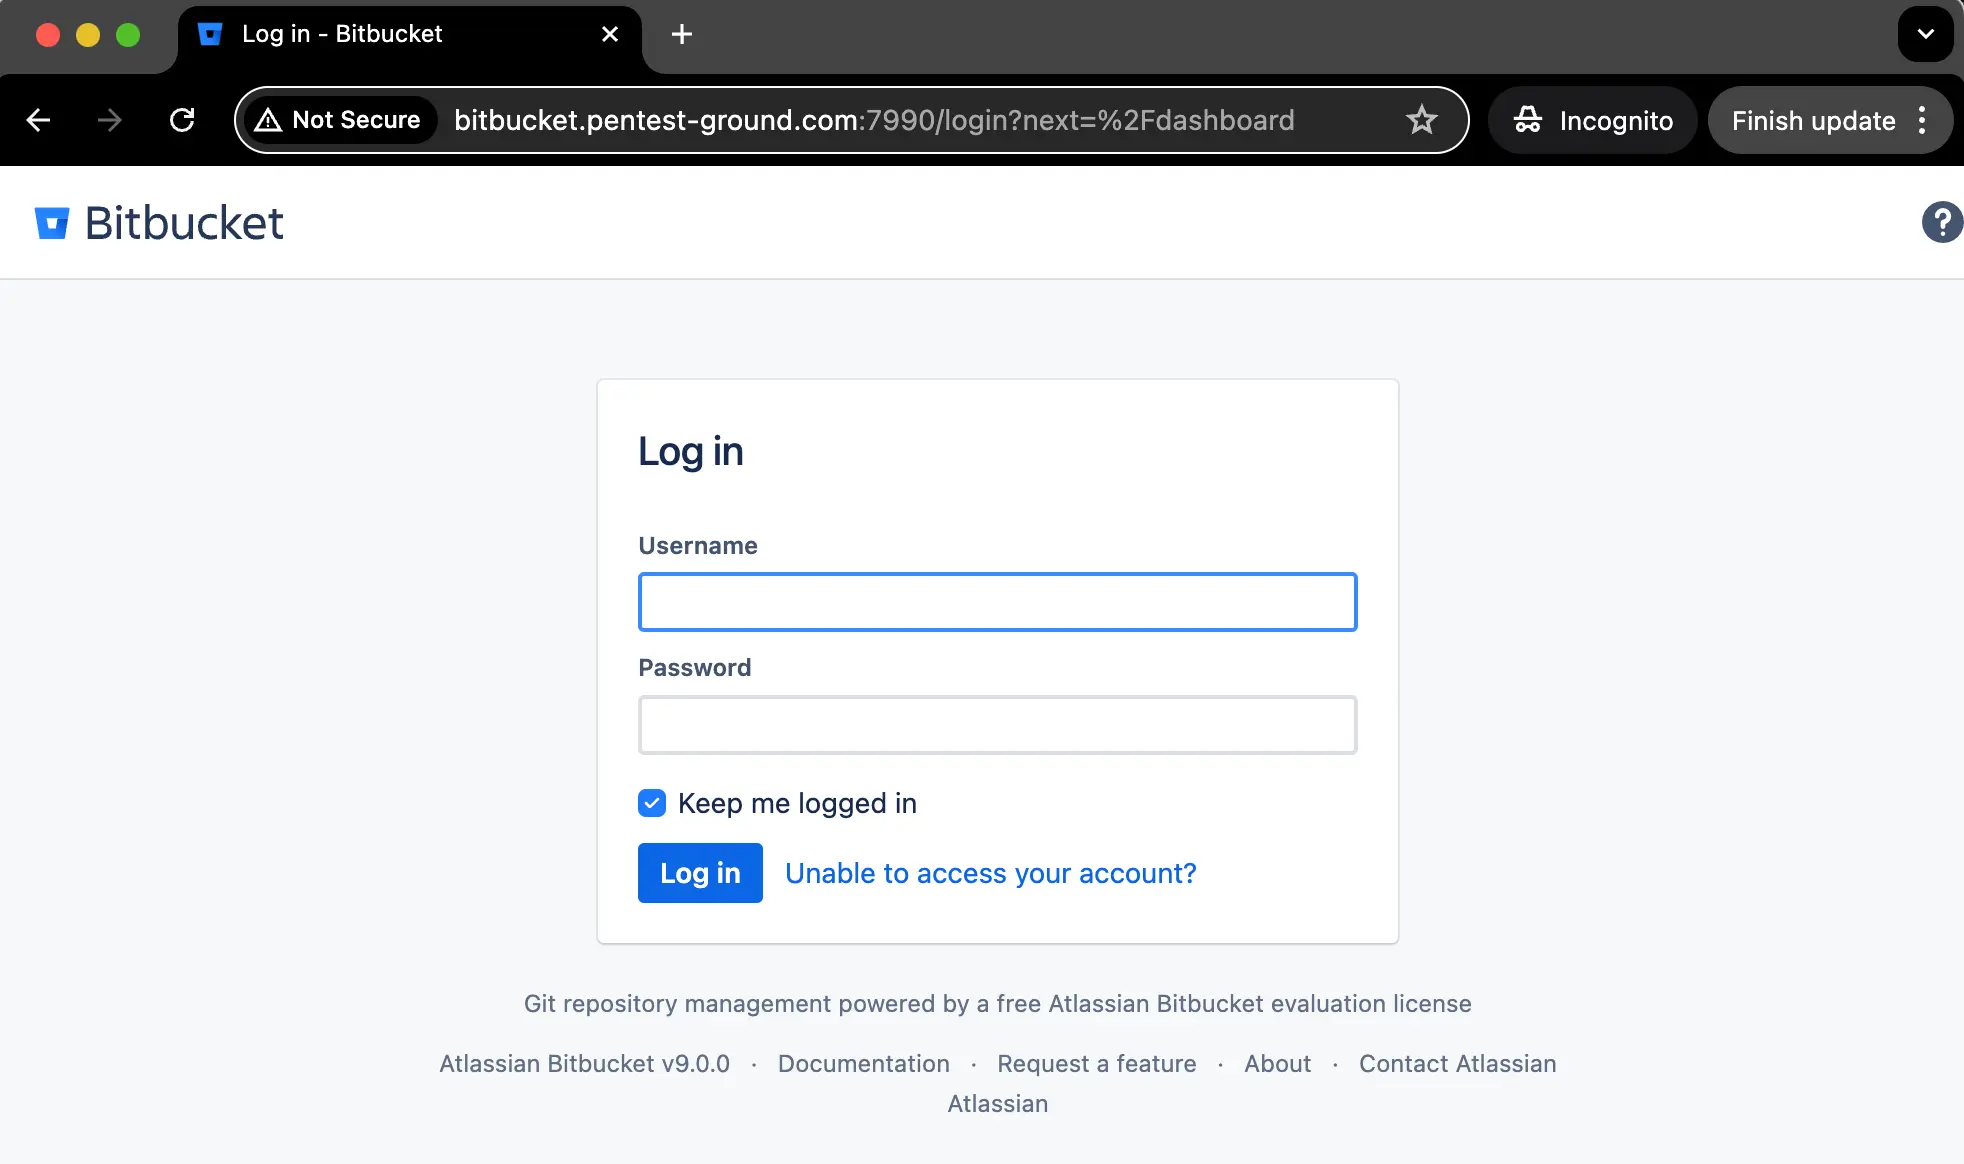The width and height of the screenshot is (1964, 1164).
Task: Open the Contact Atlassian link
Action: click(1457, 1063)
